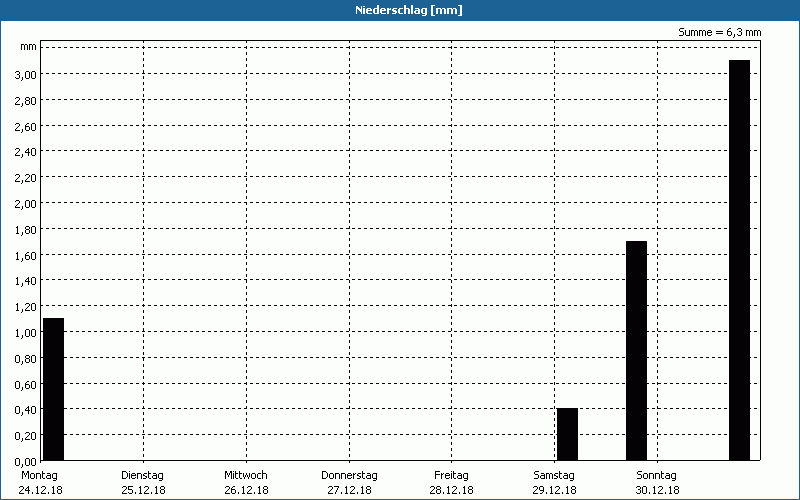Click the 'mm' unit label on axis
The width and height of the screenshot is (800, 500).
tap(29, 46)
